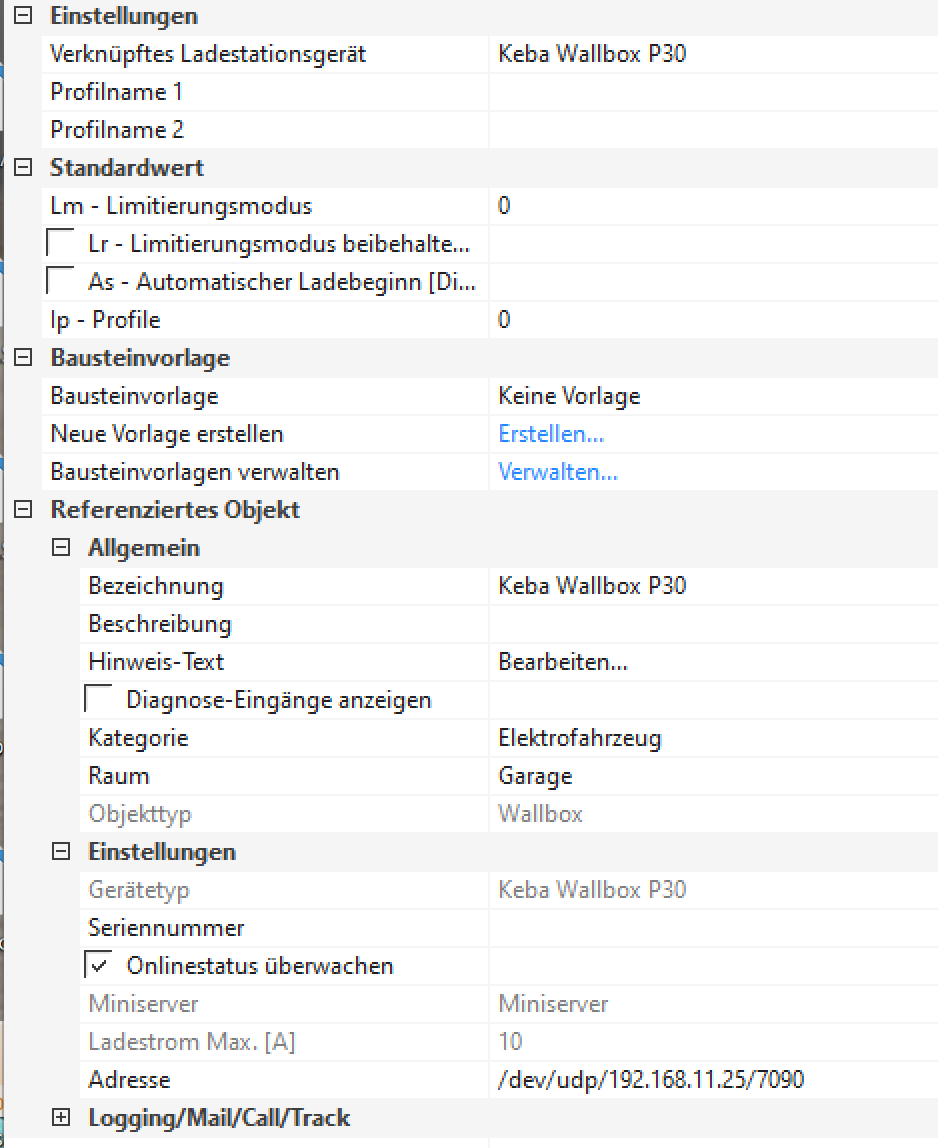
Task: Expand the Logging/Mail/Call/Track section
Action: pyautogui.click(x=62, y=1118)
